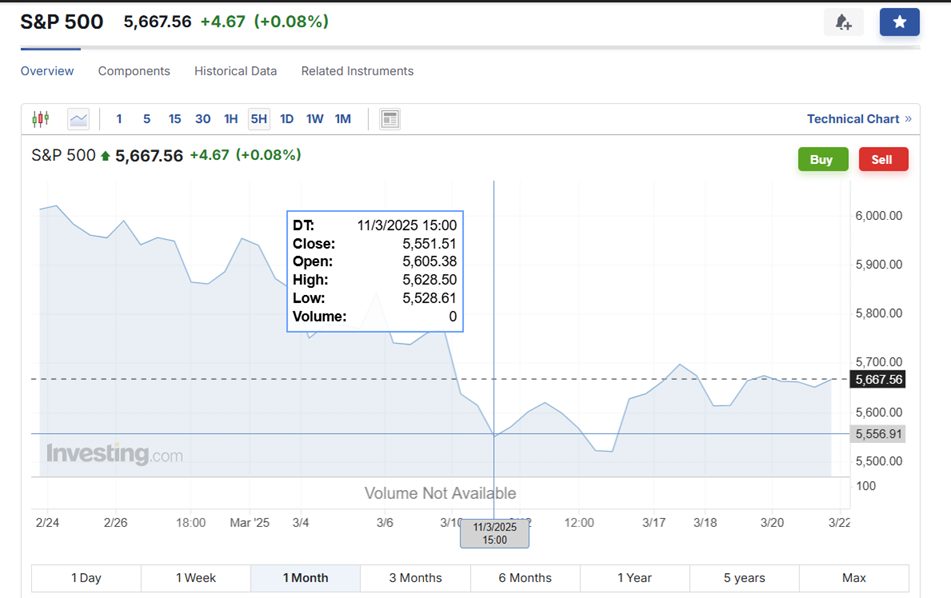
Task: Go to the Historical Data tab
Action: (235, 71)
